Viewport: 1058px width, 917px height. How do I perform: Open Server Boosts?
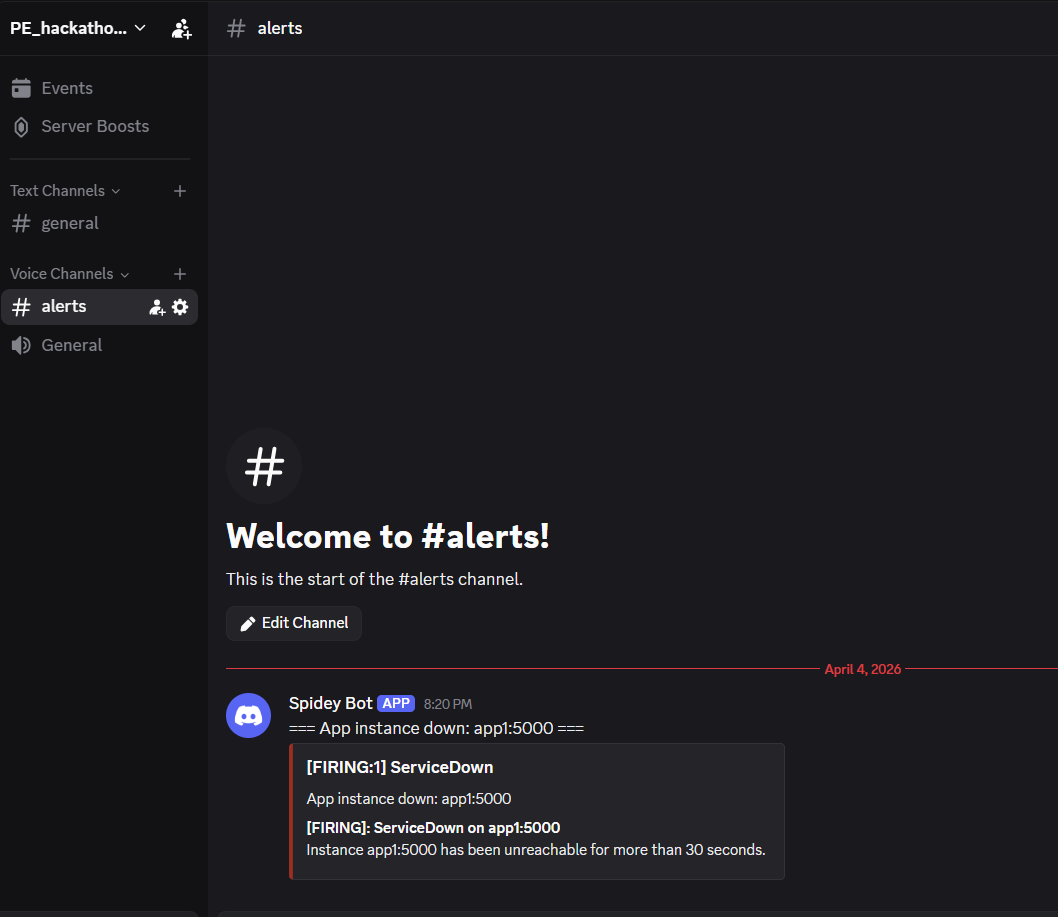[99, 126]
